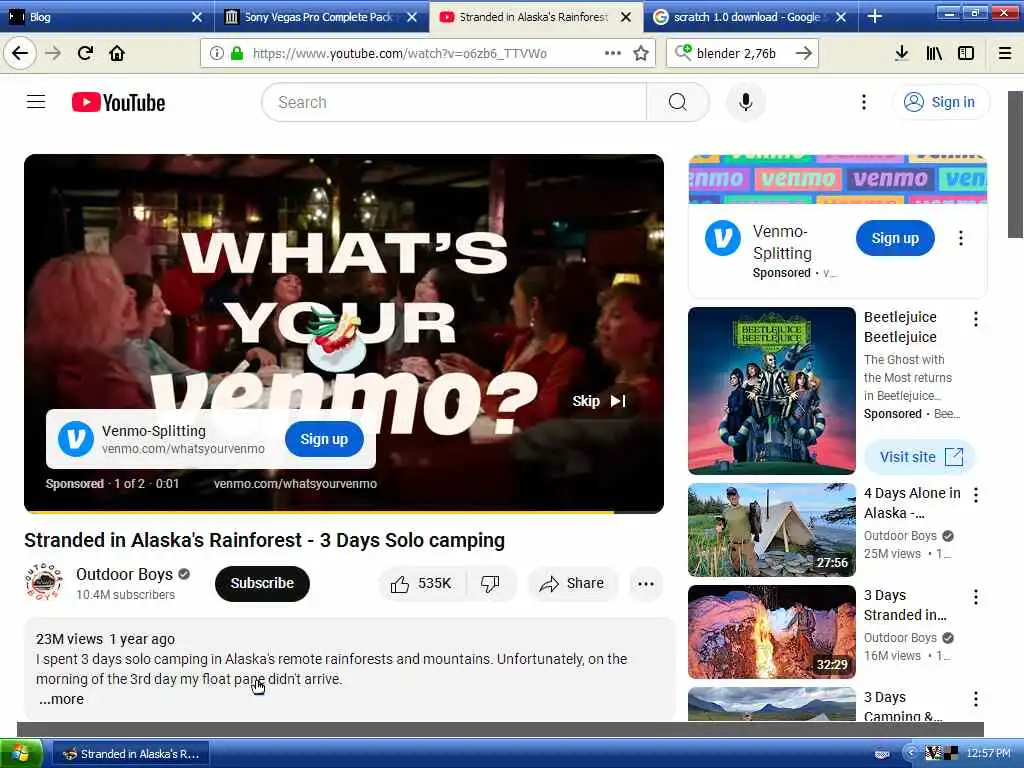The image size is (1024, 768).
Task: Open the Outdoor Boys channel avatar
Action: (x=44, y=582)
